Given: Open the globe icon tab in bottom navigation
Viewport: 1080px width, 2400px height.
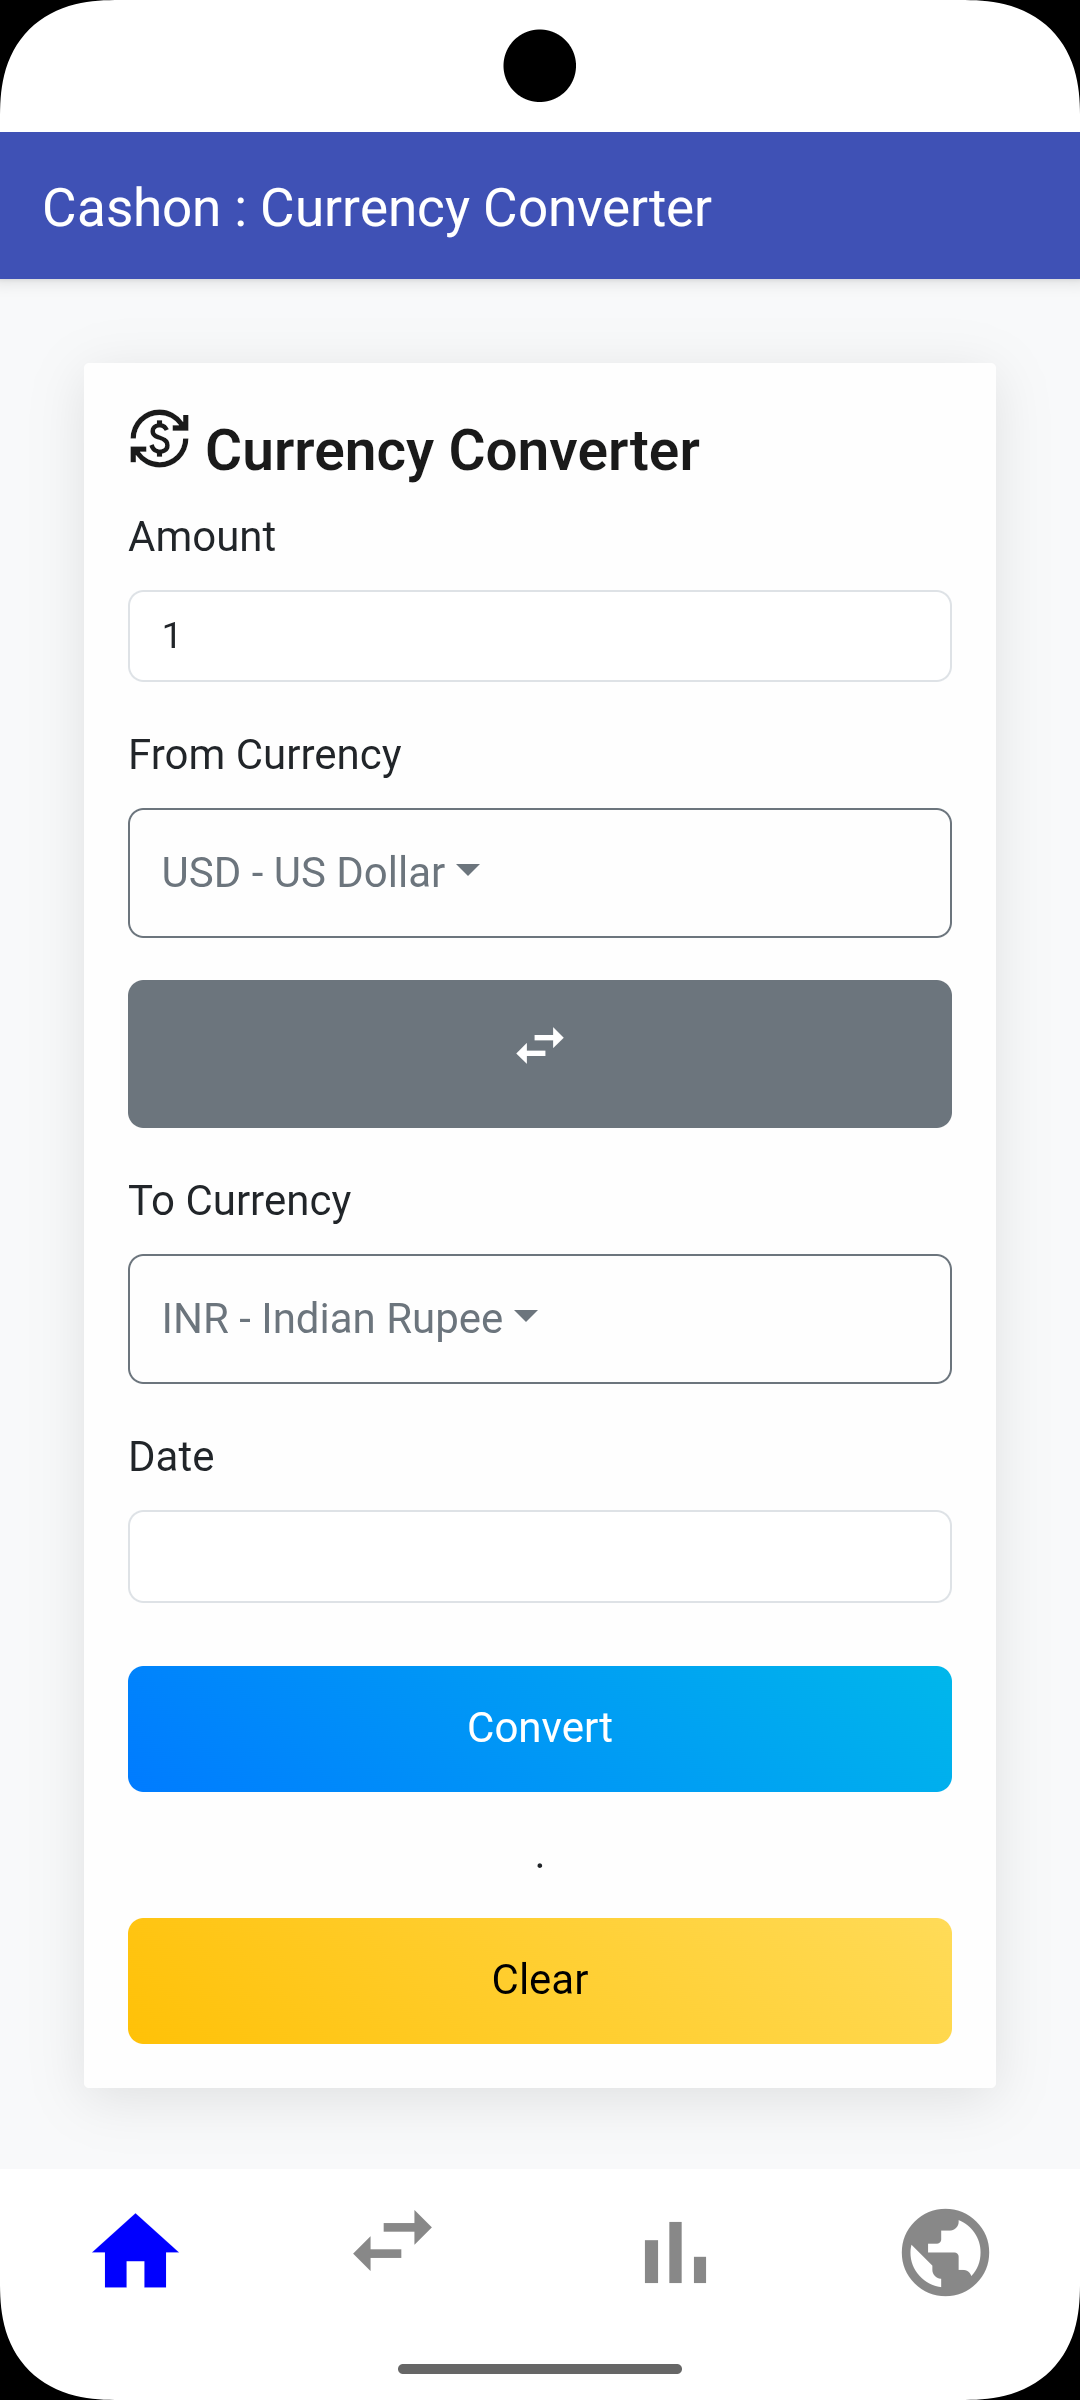Looking at the screenshot, I should (945, 2252).
